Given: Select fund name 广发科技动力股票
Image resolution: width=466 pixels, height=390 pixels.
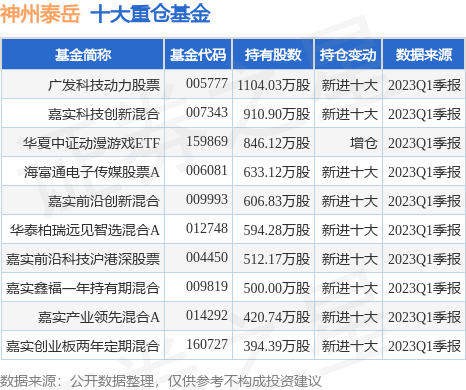Looking at the screenshot, I should [x=104, y=85].
